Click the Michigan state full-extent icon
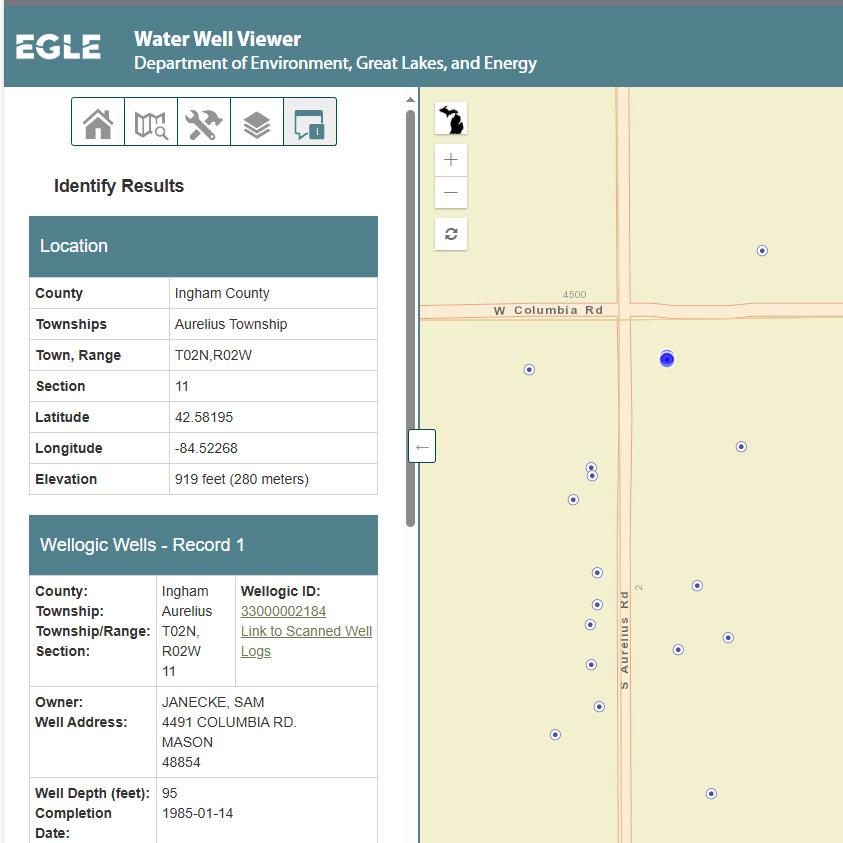843x843 pixels. [451, 119]
